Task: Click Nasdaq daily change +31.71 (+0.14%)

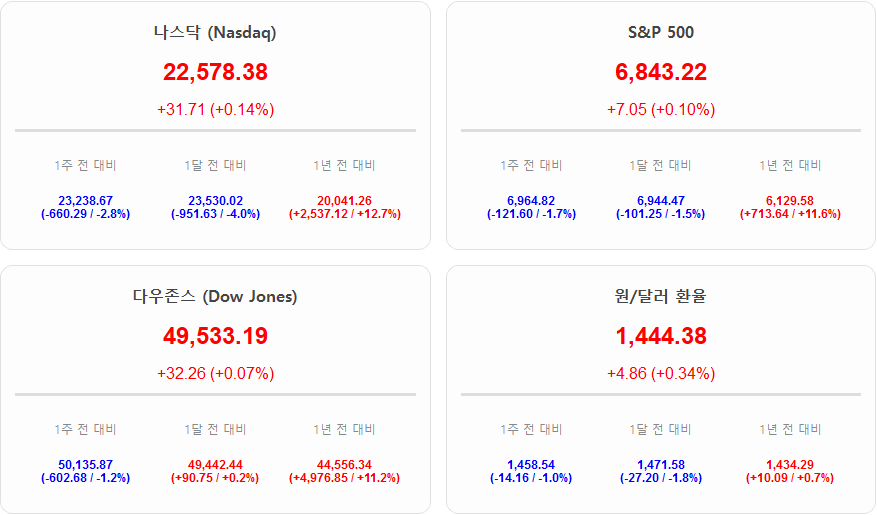Action: tap(215, 109)
